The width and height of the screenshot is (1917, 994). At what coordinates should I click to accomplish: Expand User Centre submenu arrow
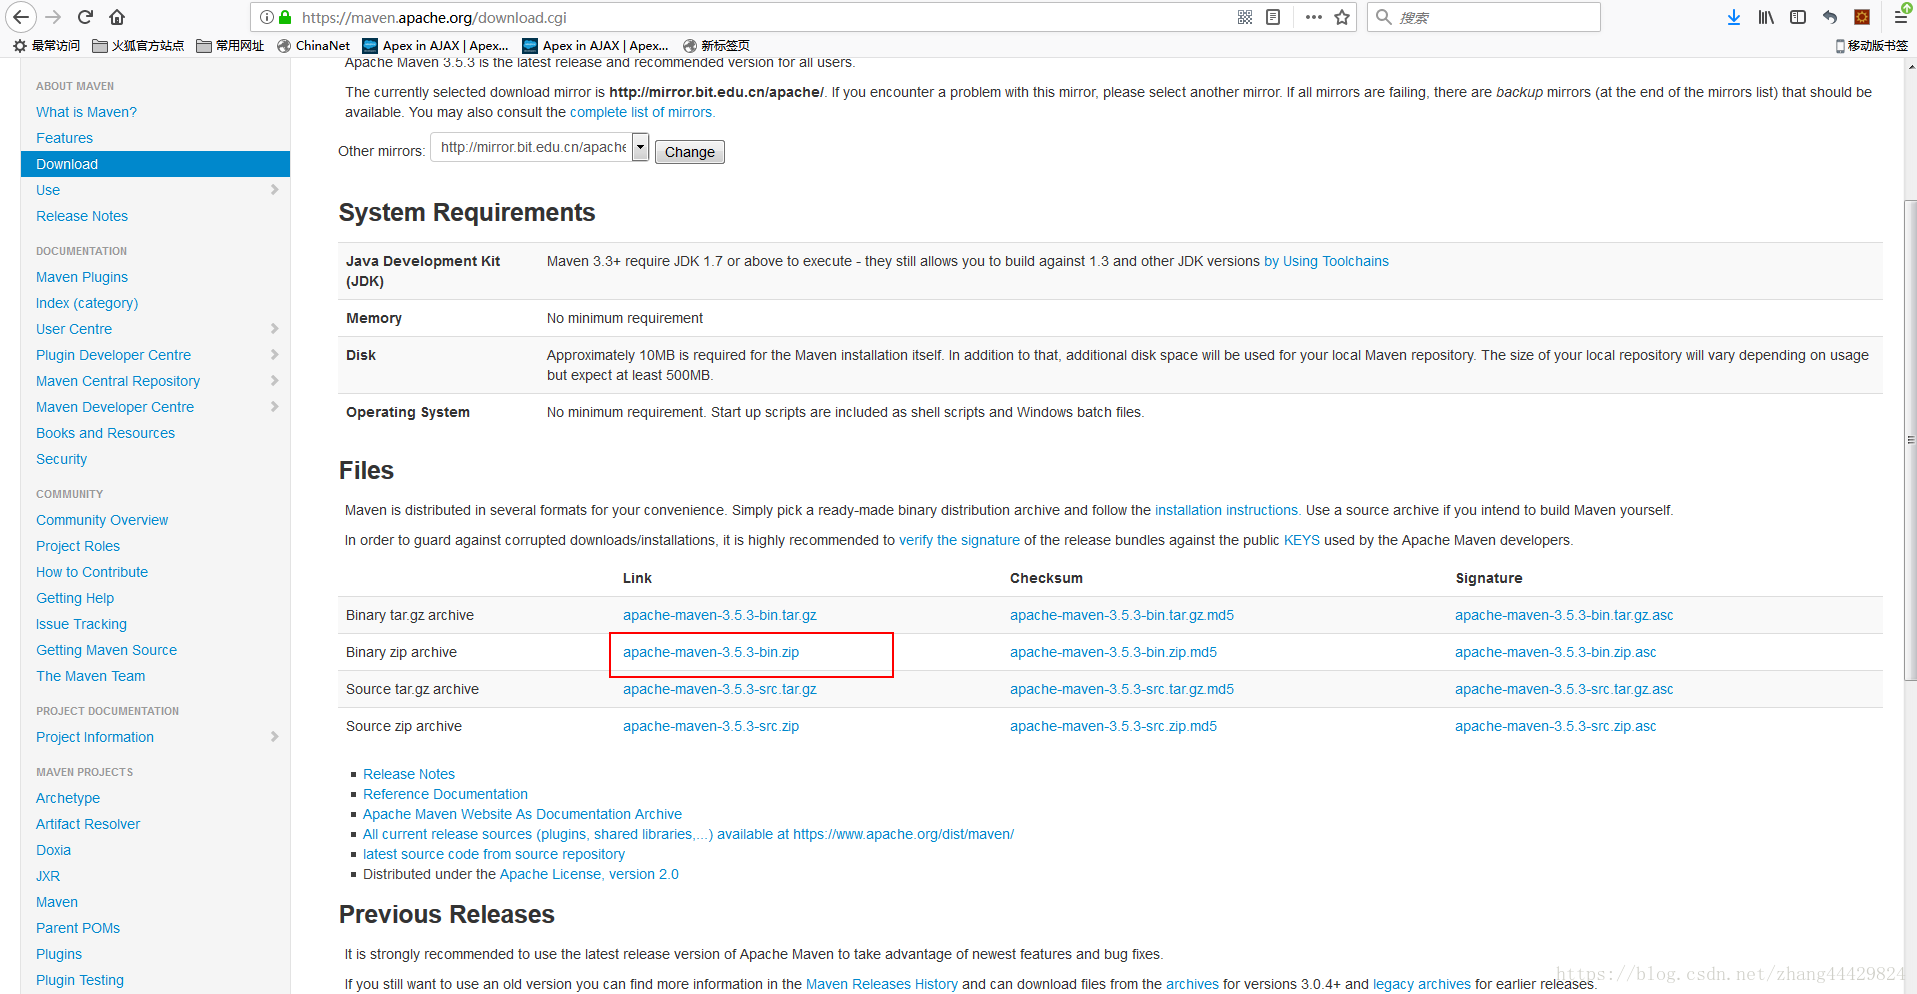(274, 329)
